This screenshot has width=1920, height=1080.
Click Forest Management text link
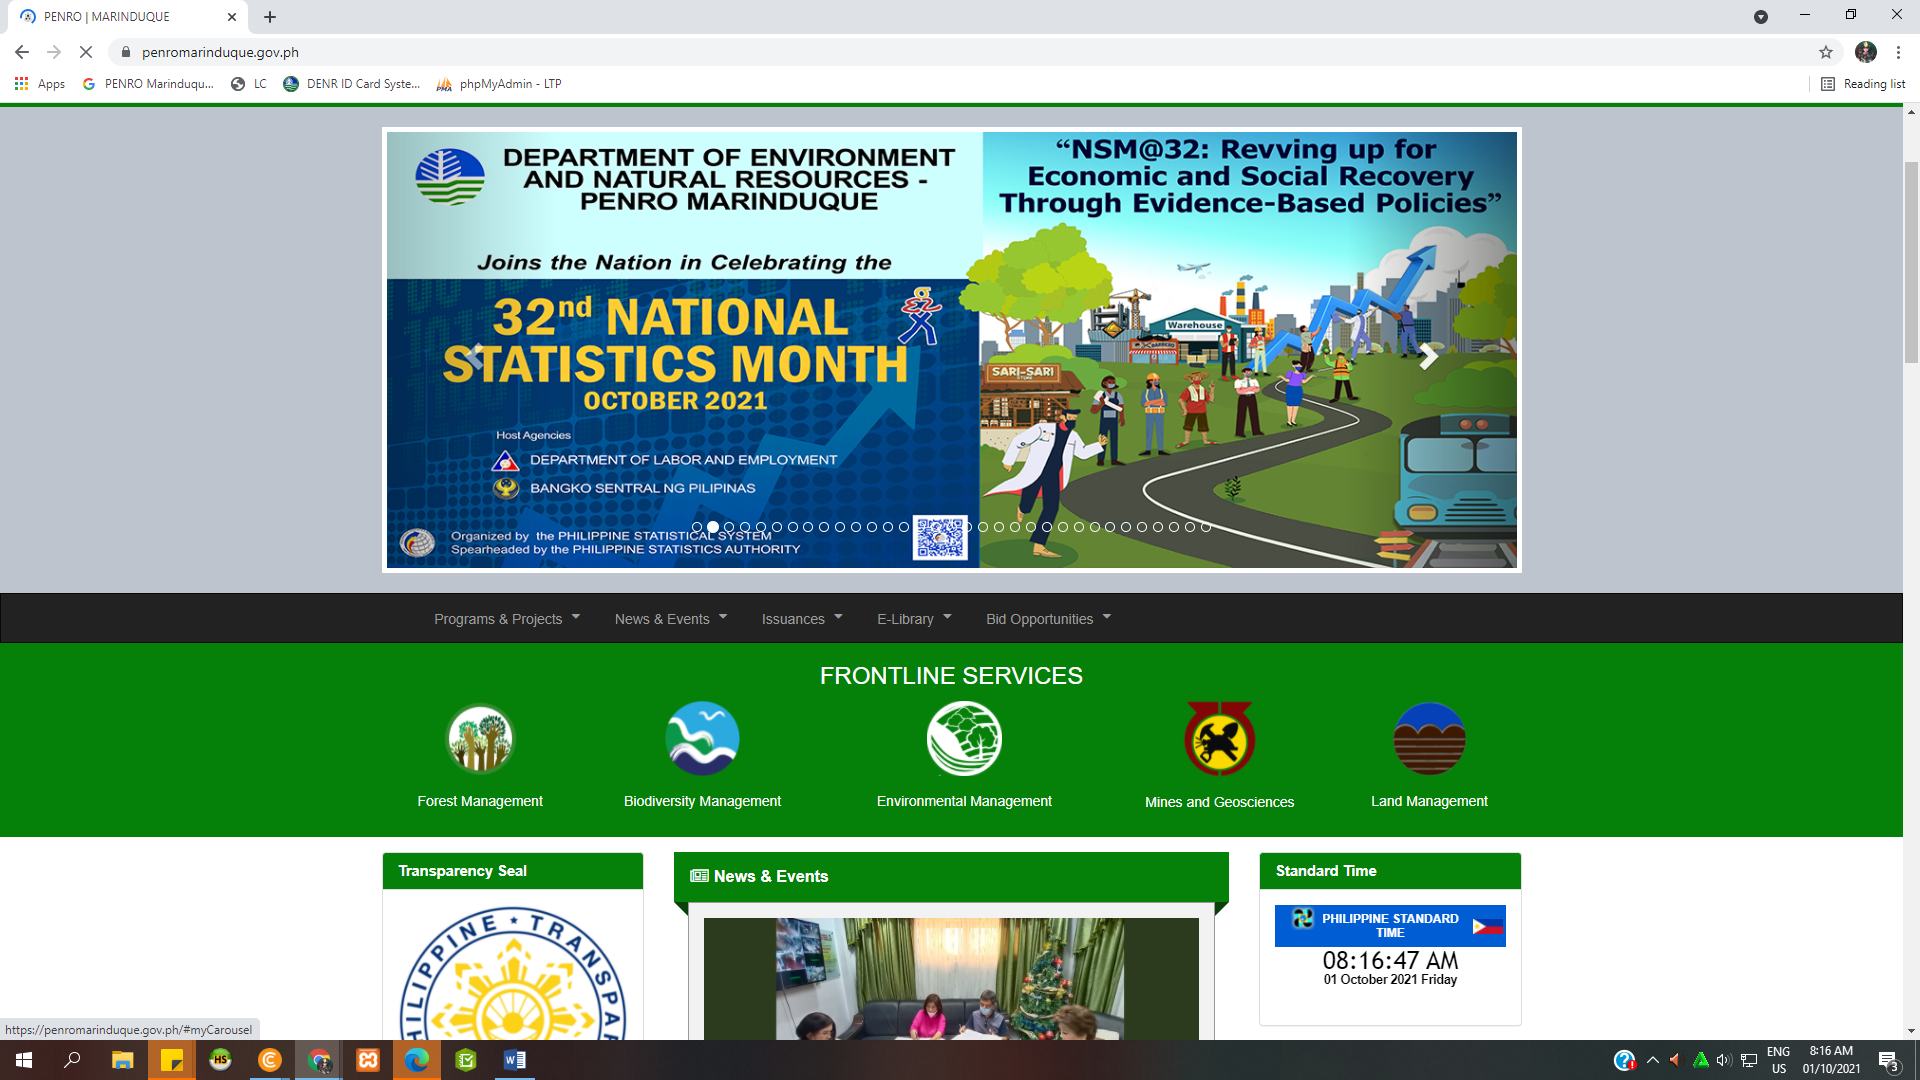[480, 801]
